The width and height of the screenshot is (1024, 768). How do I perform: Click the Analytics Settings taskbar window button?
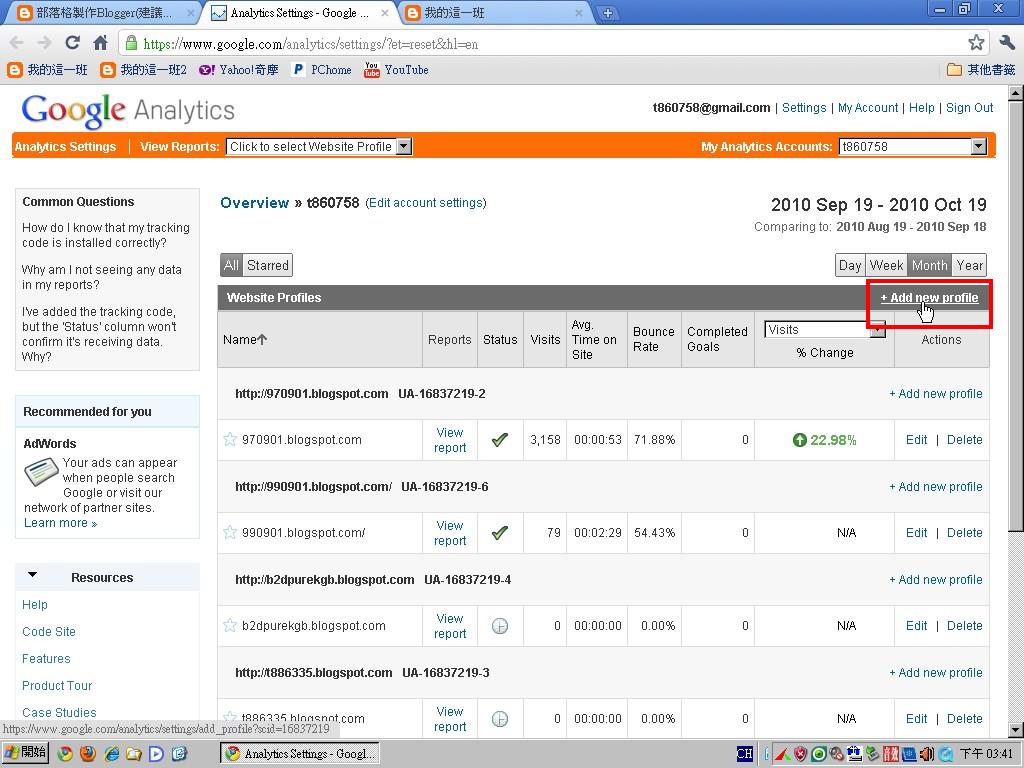coord(299,754)
